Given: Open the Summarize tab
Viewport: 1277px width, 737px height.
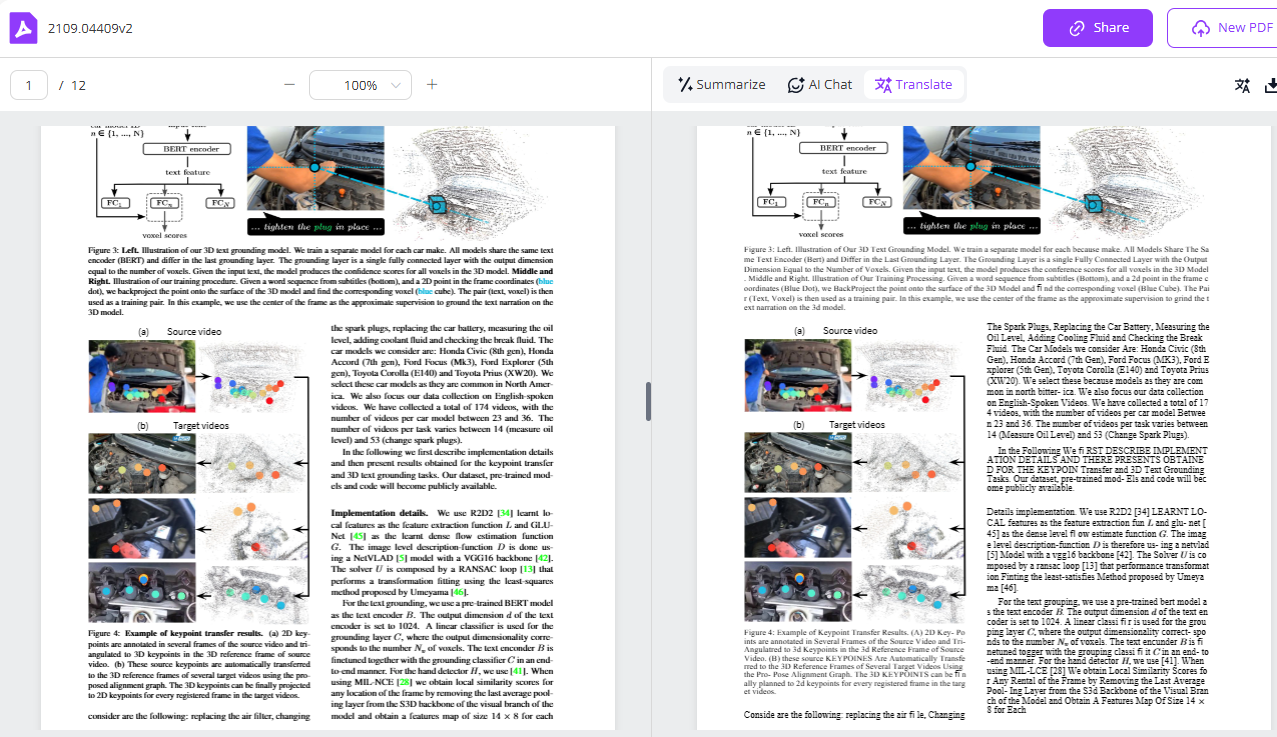Looking at the screenshot, I should (721, 85).
